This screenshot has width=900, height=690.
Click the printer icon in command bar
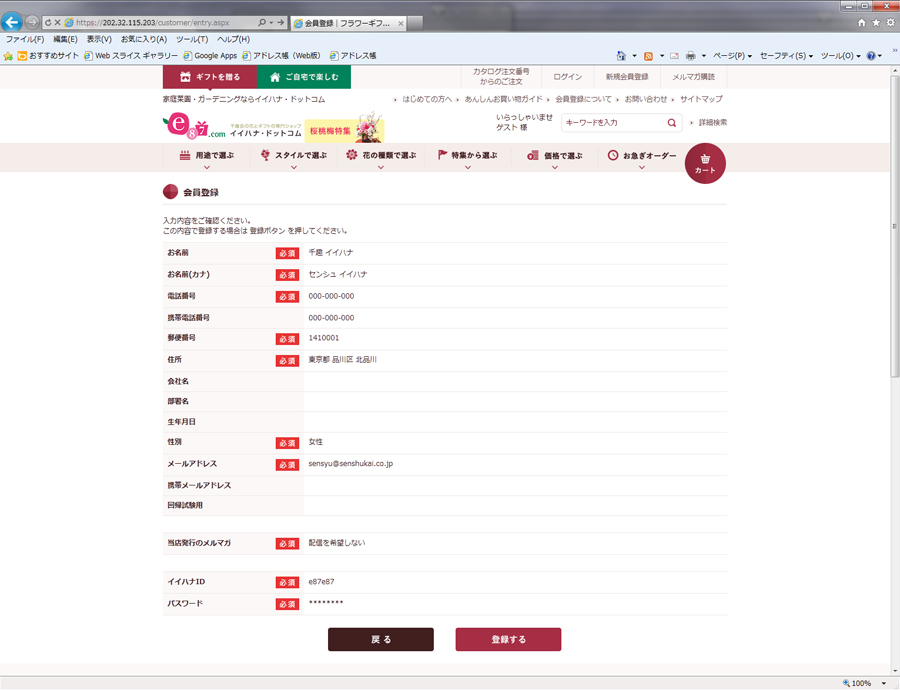(x=690, y=56)
